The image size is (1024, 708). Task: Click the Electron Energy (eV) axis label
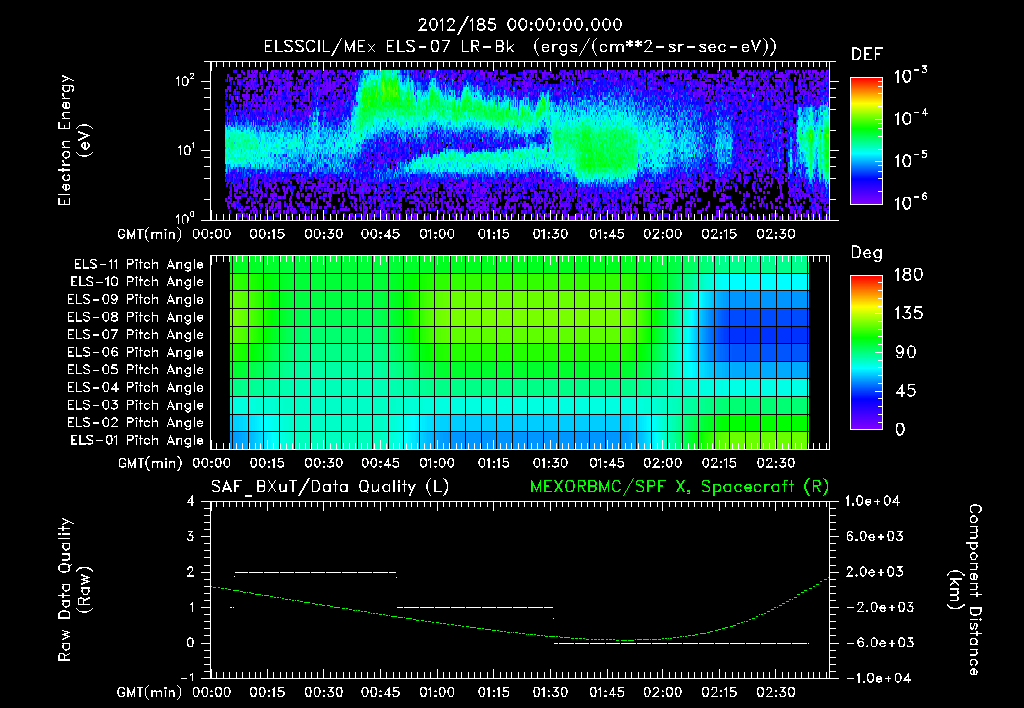74,140
